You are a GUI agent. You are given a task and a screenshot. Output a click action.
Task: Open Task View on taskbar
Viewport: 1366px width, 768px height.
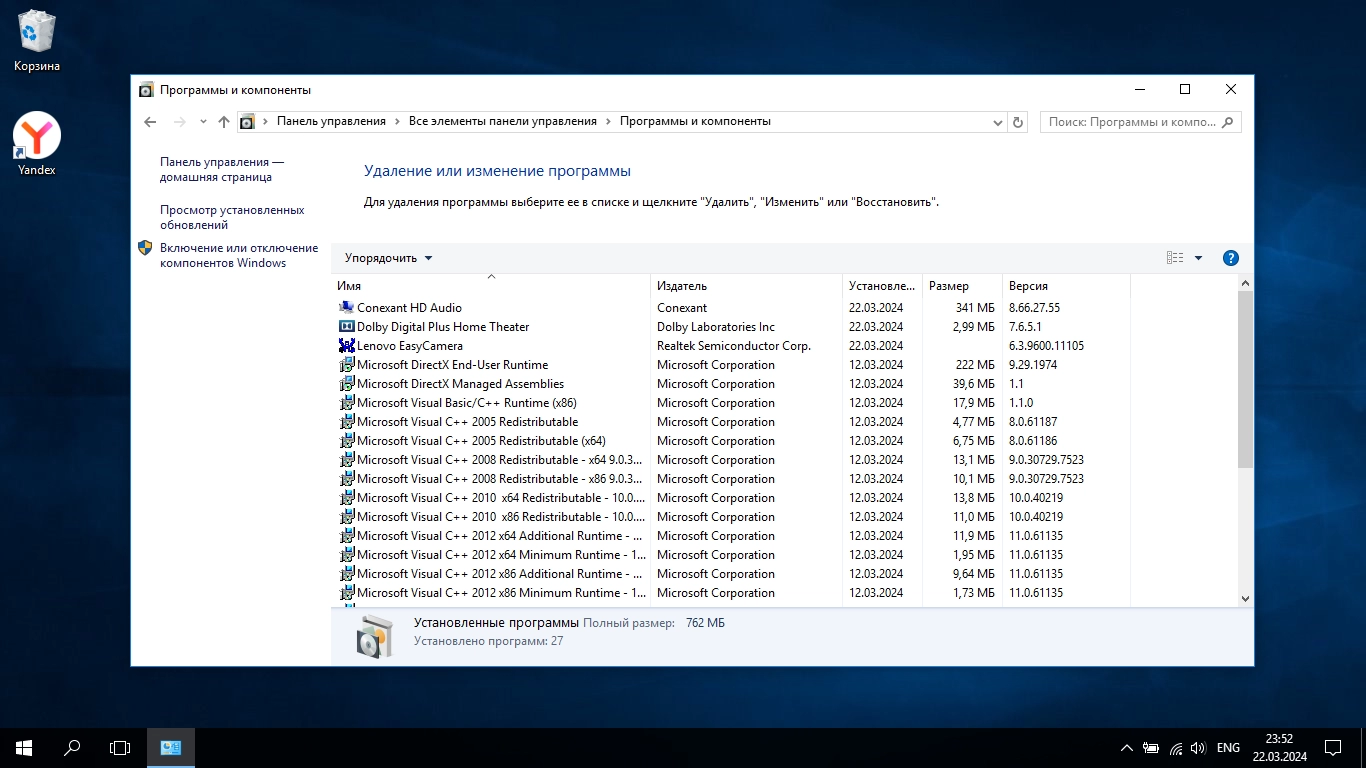point(120,747)
